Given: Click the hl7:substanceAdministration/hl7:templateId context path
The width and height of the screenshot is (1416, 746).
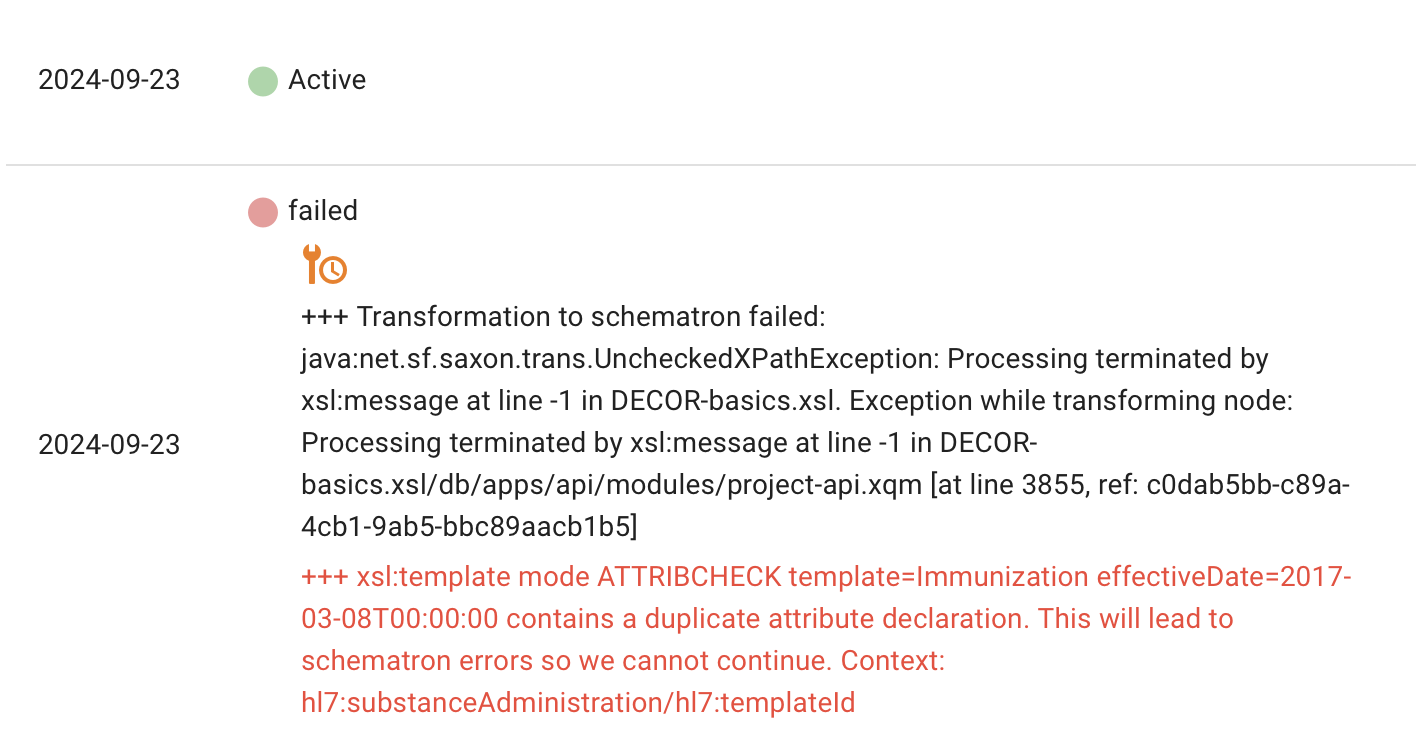Looking at the screenshot, I should [578, 703].
